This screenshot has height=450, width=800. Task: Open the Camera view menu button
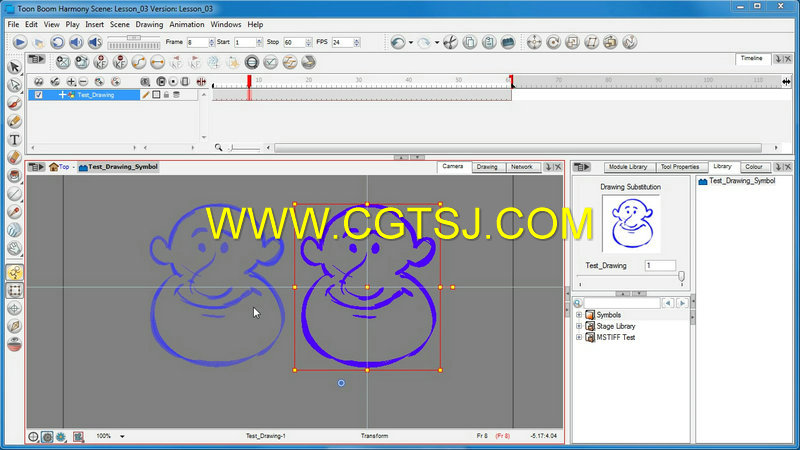(x=36, y=167)
